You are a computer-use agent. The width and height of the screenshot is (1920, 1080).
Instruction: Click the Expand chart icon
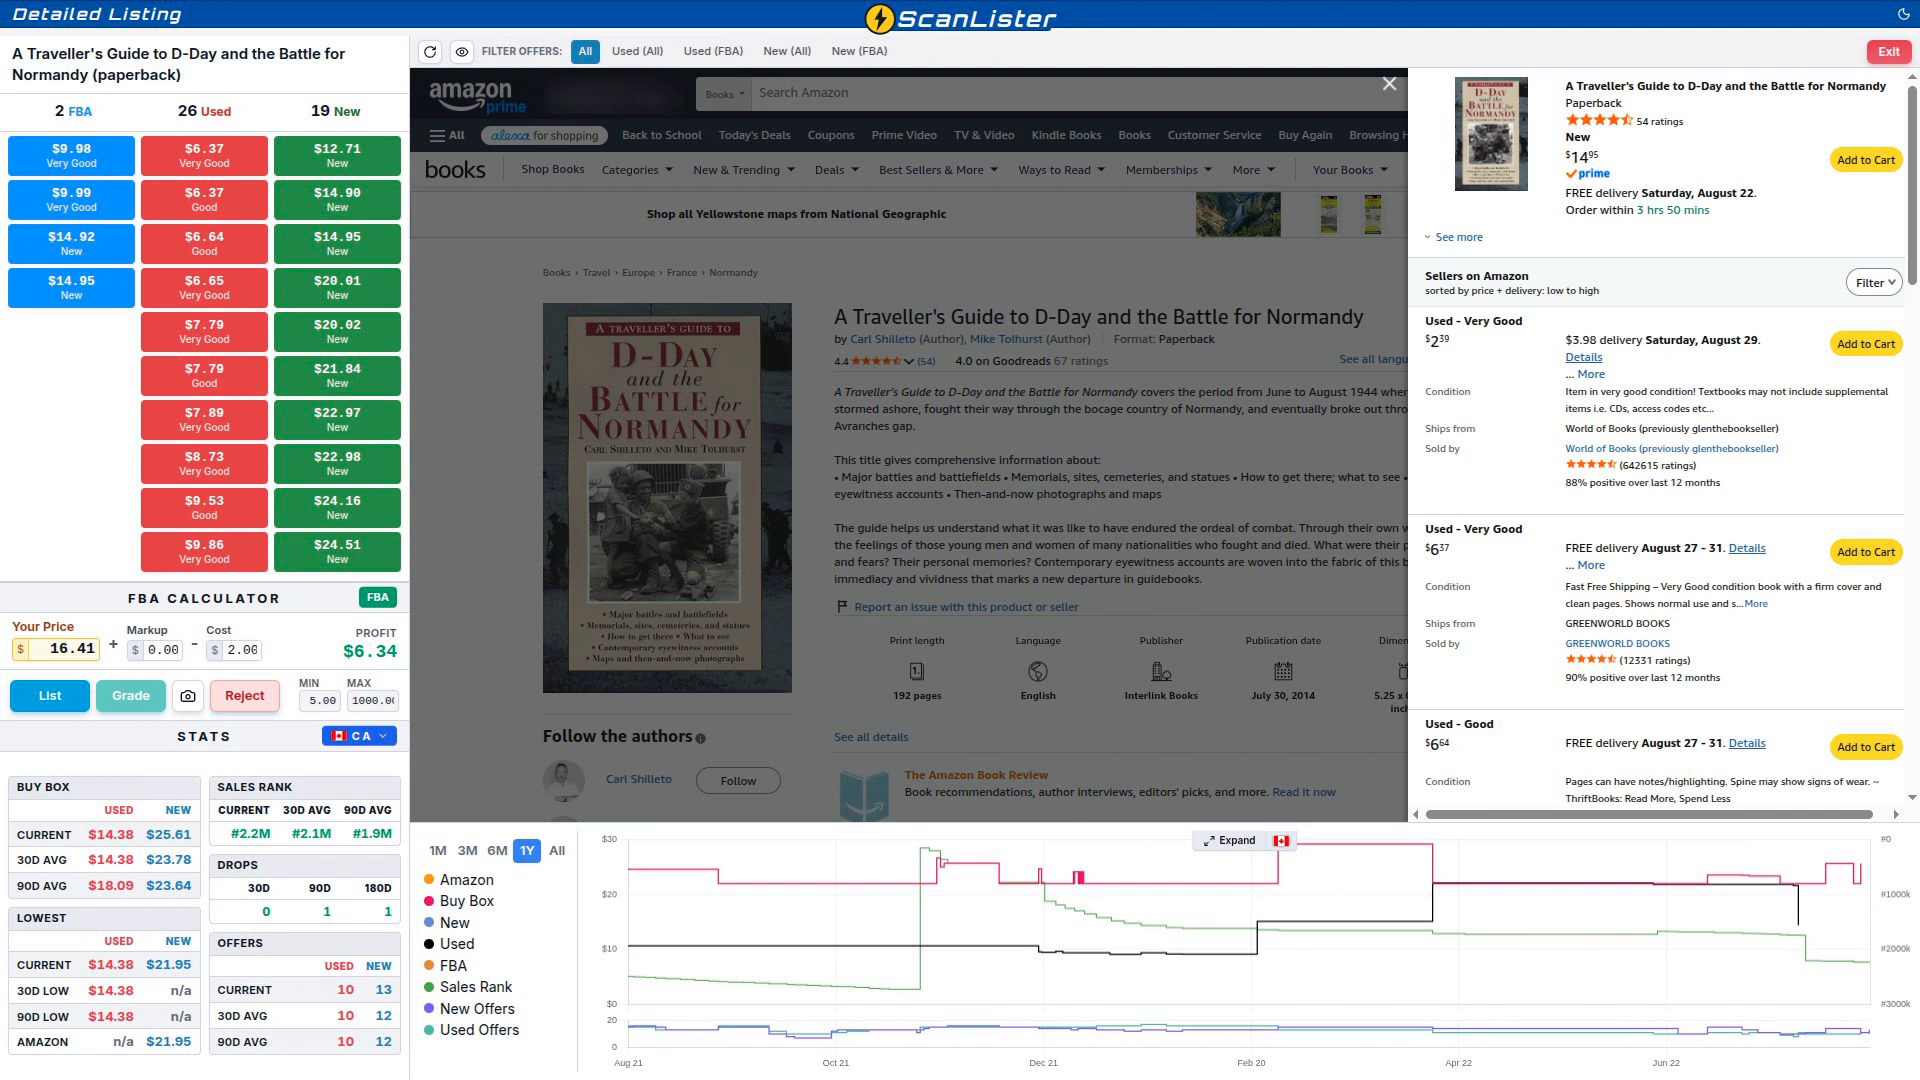(x=1229, y=841)
